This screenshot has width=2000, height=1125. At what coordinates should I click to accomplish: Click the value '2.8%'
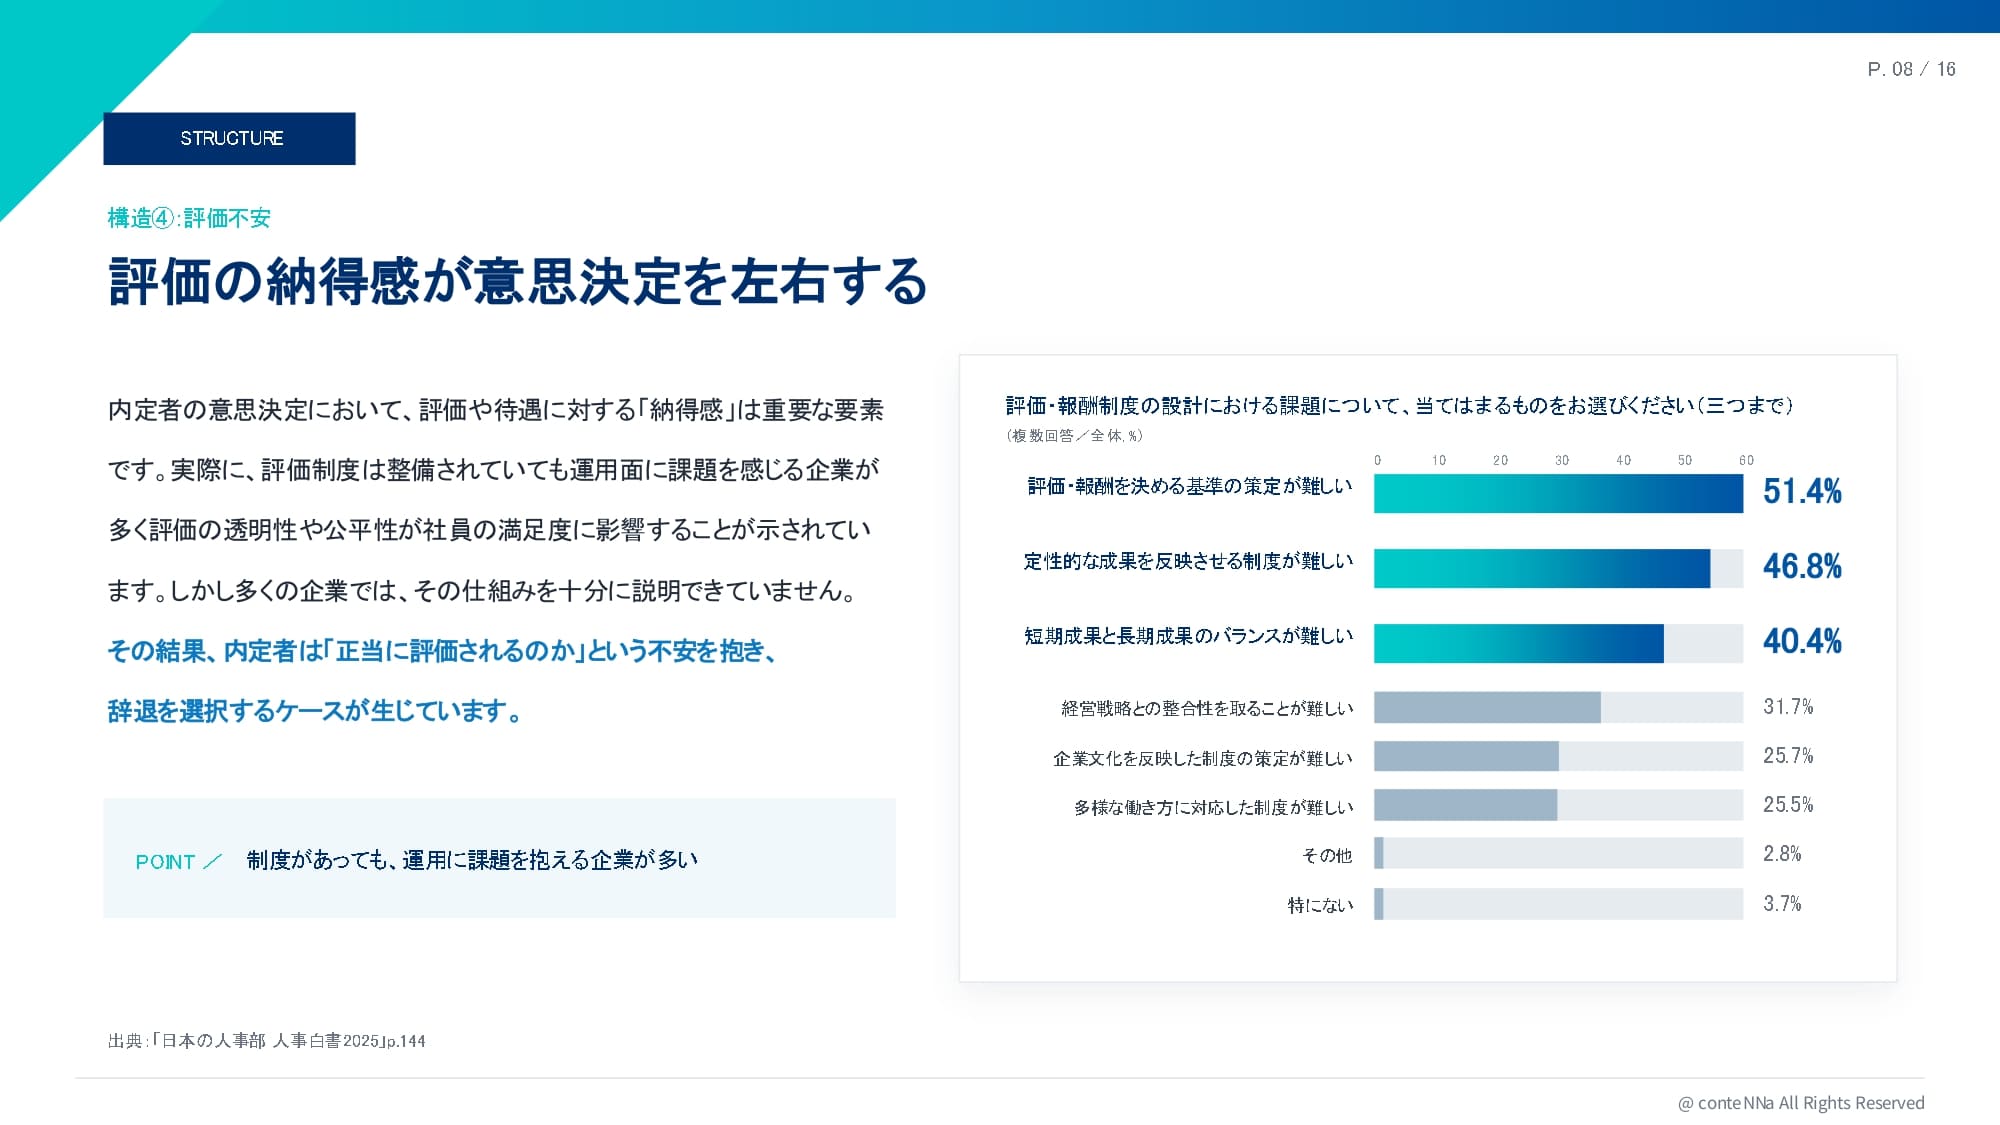pyautogui.click(x=1782, y=854)
